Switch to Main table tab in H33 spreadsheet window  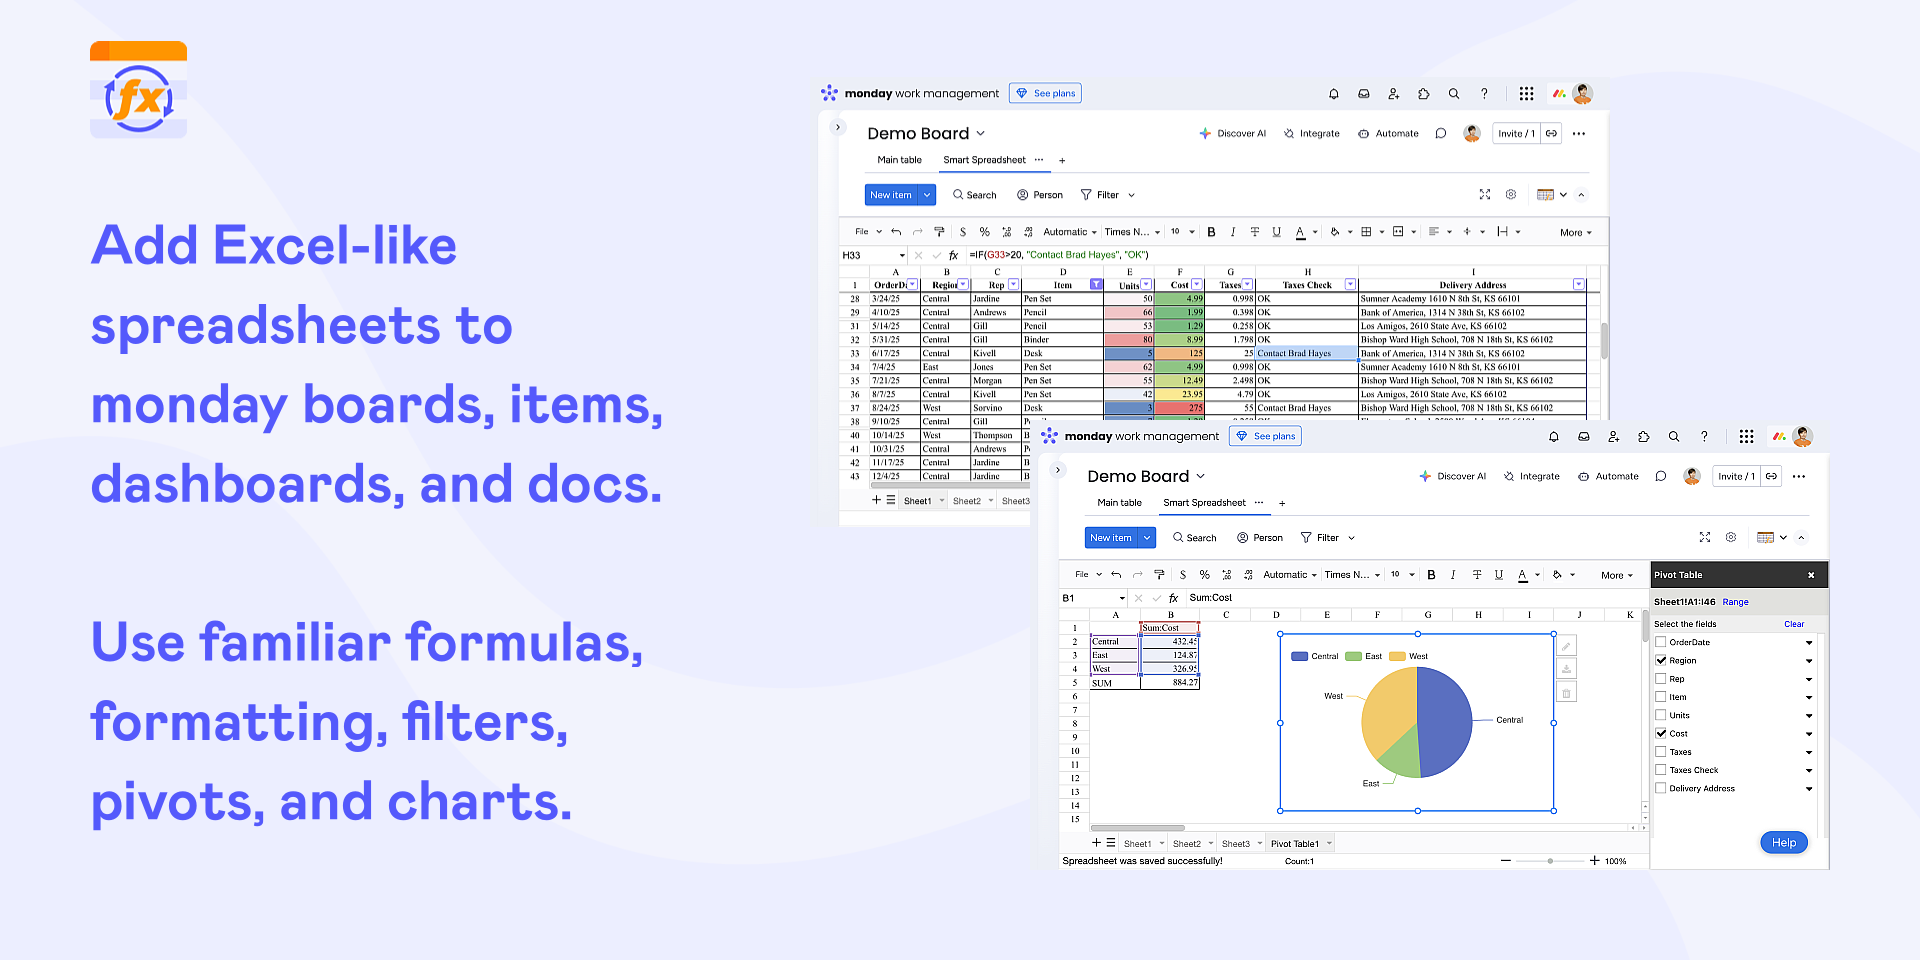[899, 160]
